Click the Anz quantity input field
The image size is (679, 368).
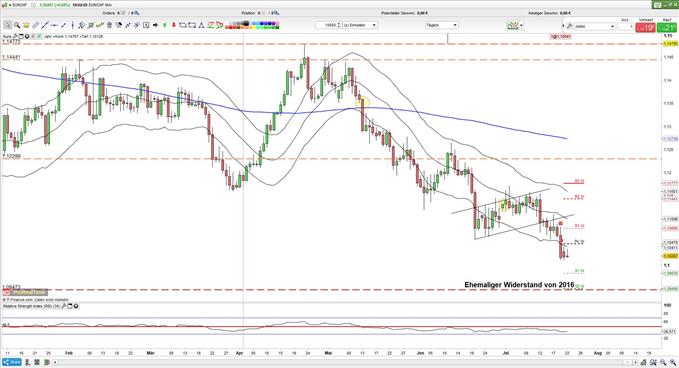coord(626,26)
